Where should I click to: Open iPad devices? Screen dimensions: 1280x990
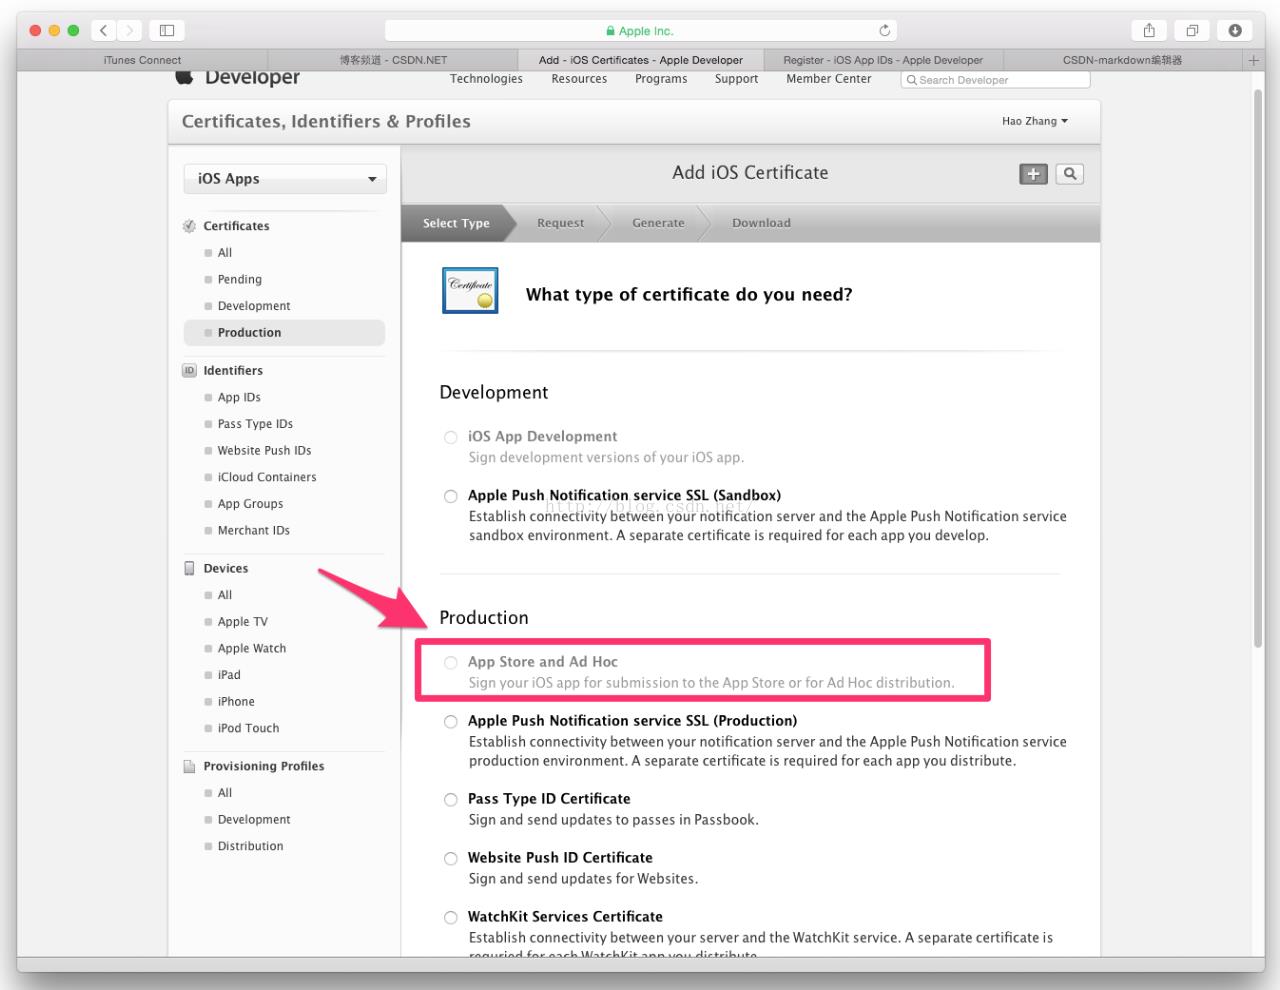(229, 675)
